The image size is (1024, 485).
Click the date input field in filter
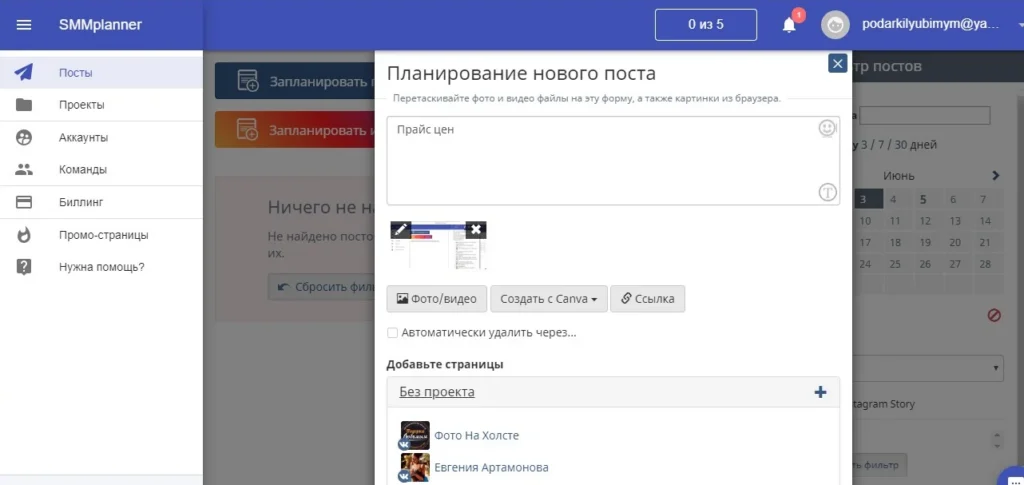tap(925, 116)
